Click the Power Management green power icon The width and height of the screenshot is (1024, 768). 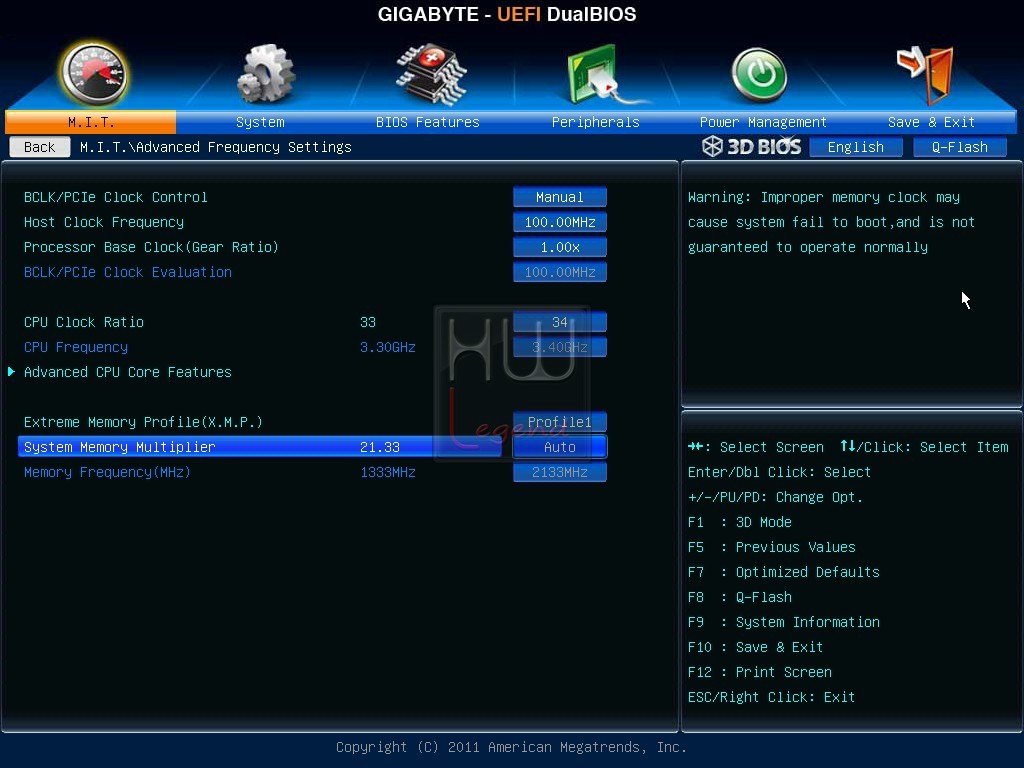[x=759, y=74]
